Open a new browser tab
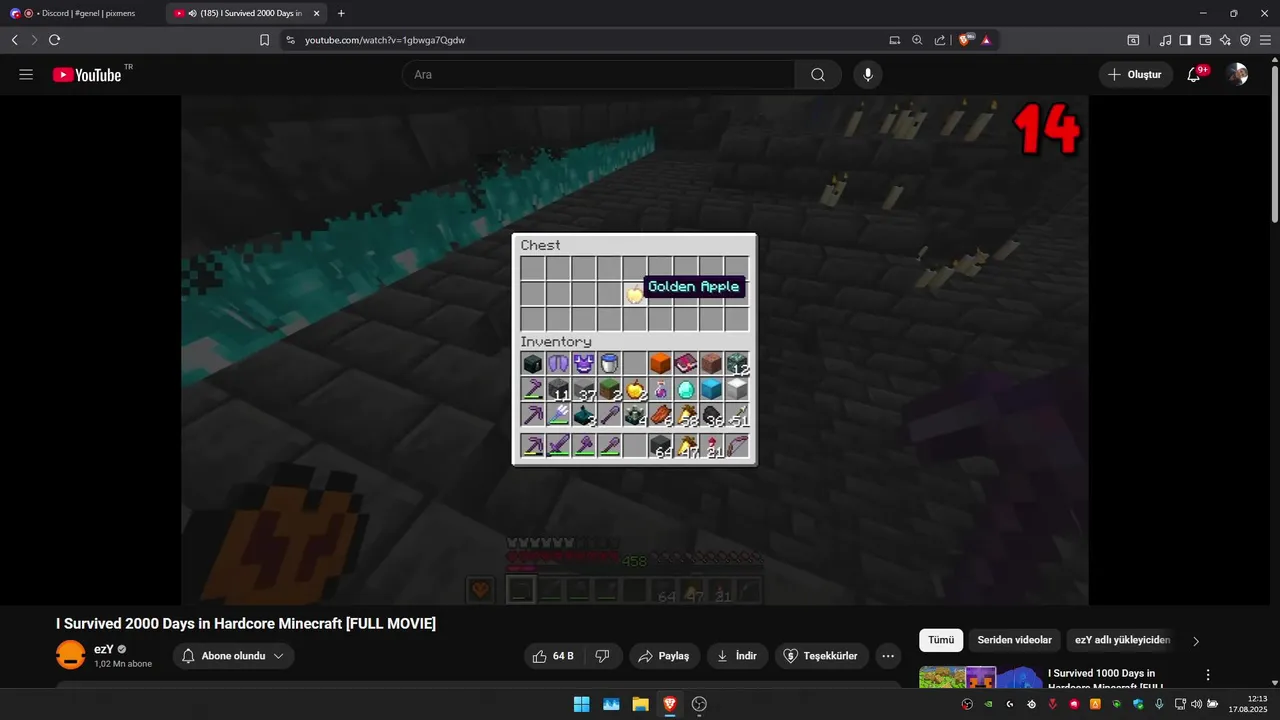 pos(341,13)
